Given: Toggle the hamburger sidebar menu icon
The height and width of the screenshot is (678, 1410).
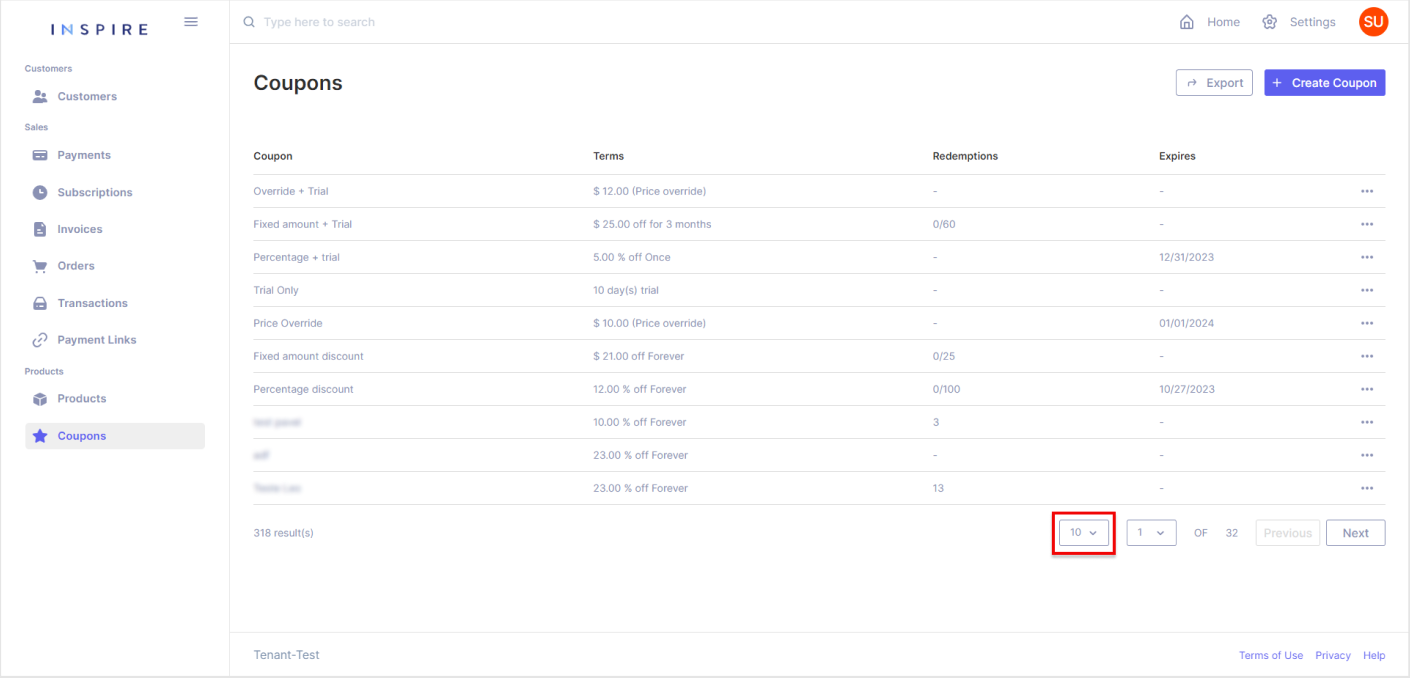Looking at the screenshot, I should pos(191,21).
